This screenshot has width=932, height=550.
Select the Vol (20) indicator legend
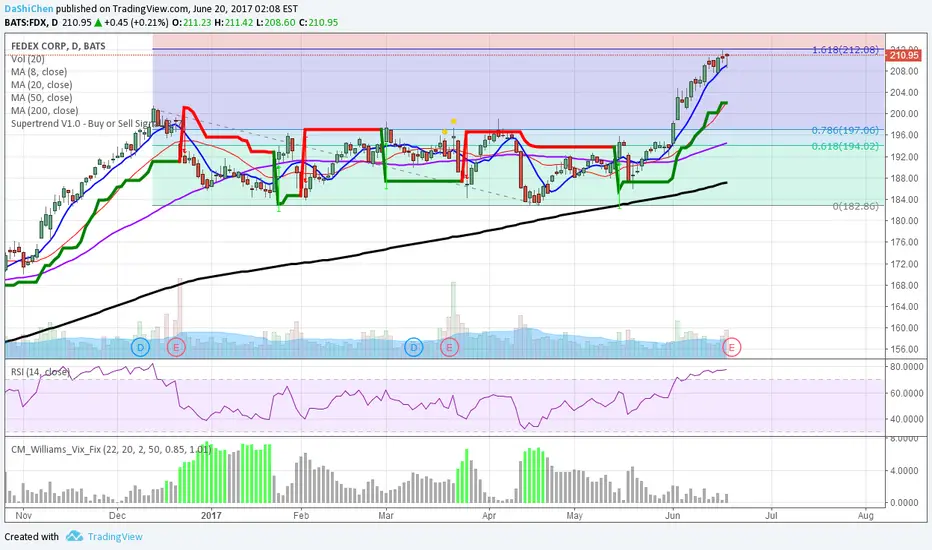pos(27,59)
